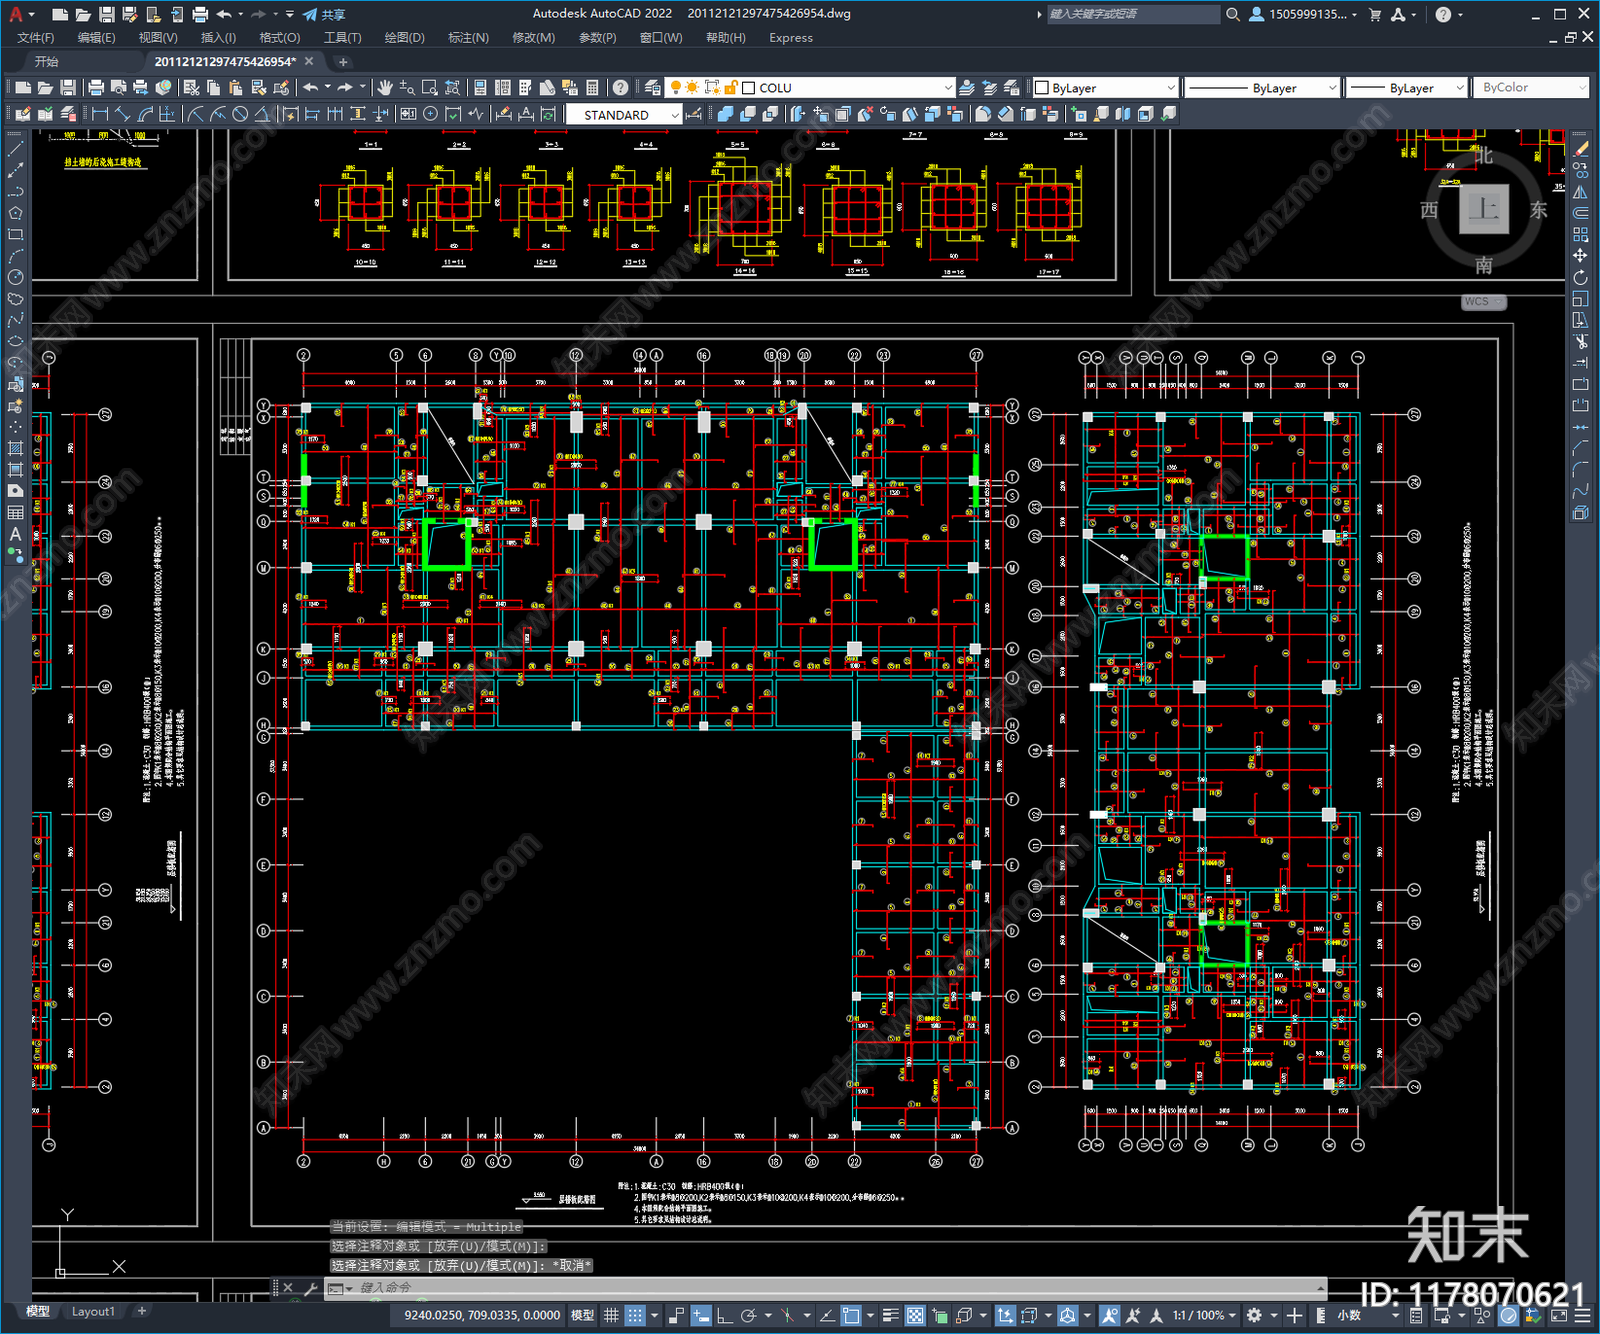This screenshot has width=1600, height=1334.
Task: Click the command line wrench customize icon
Action: point(311,1288)
